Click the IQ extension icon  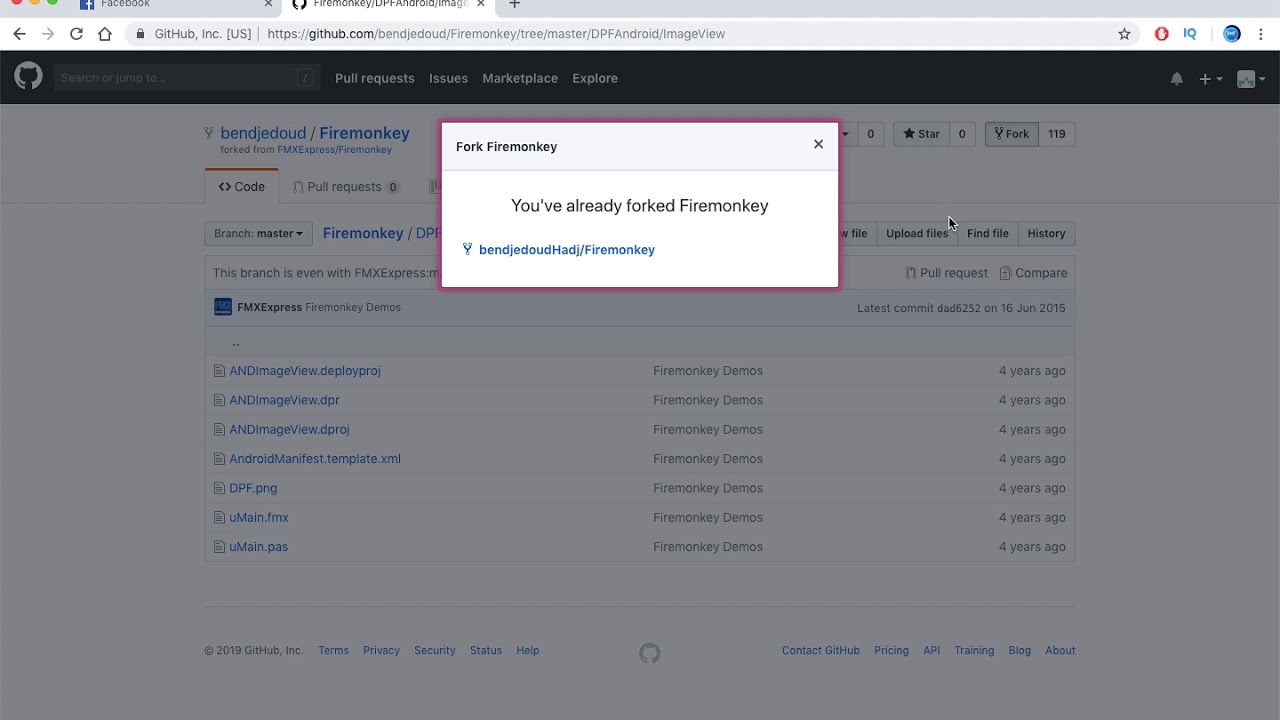click(1190, 33)
